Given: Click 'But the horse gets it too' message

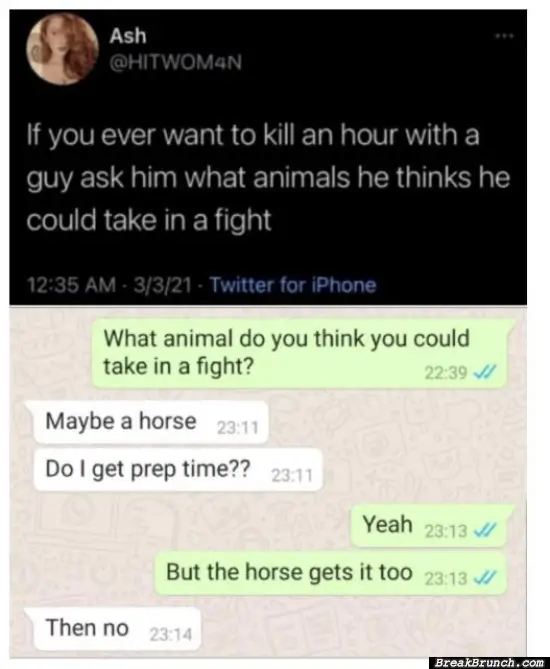Looking at the screenshot, I should [331, 573].
